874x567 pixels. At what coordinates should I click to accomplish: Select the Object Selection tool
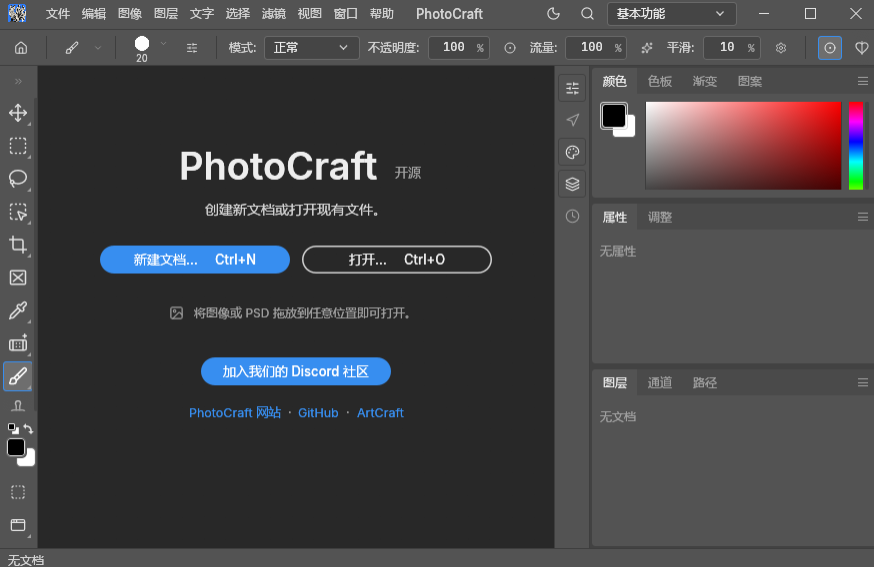tap(18, 212)
